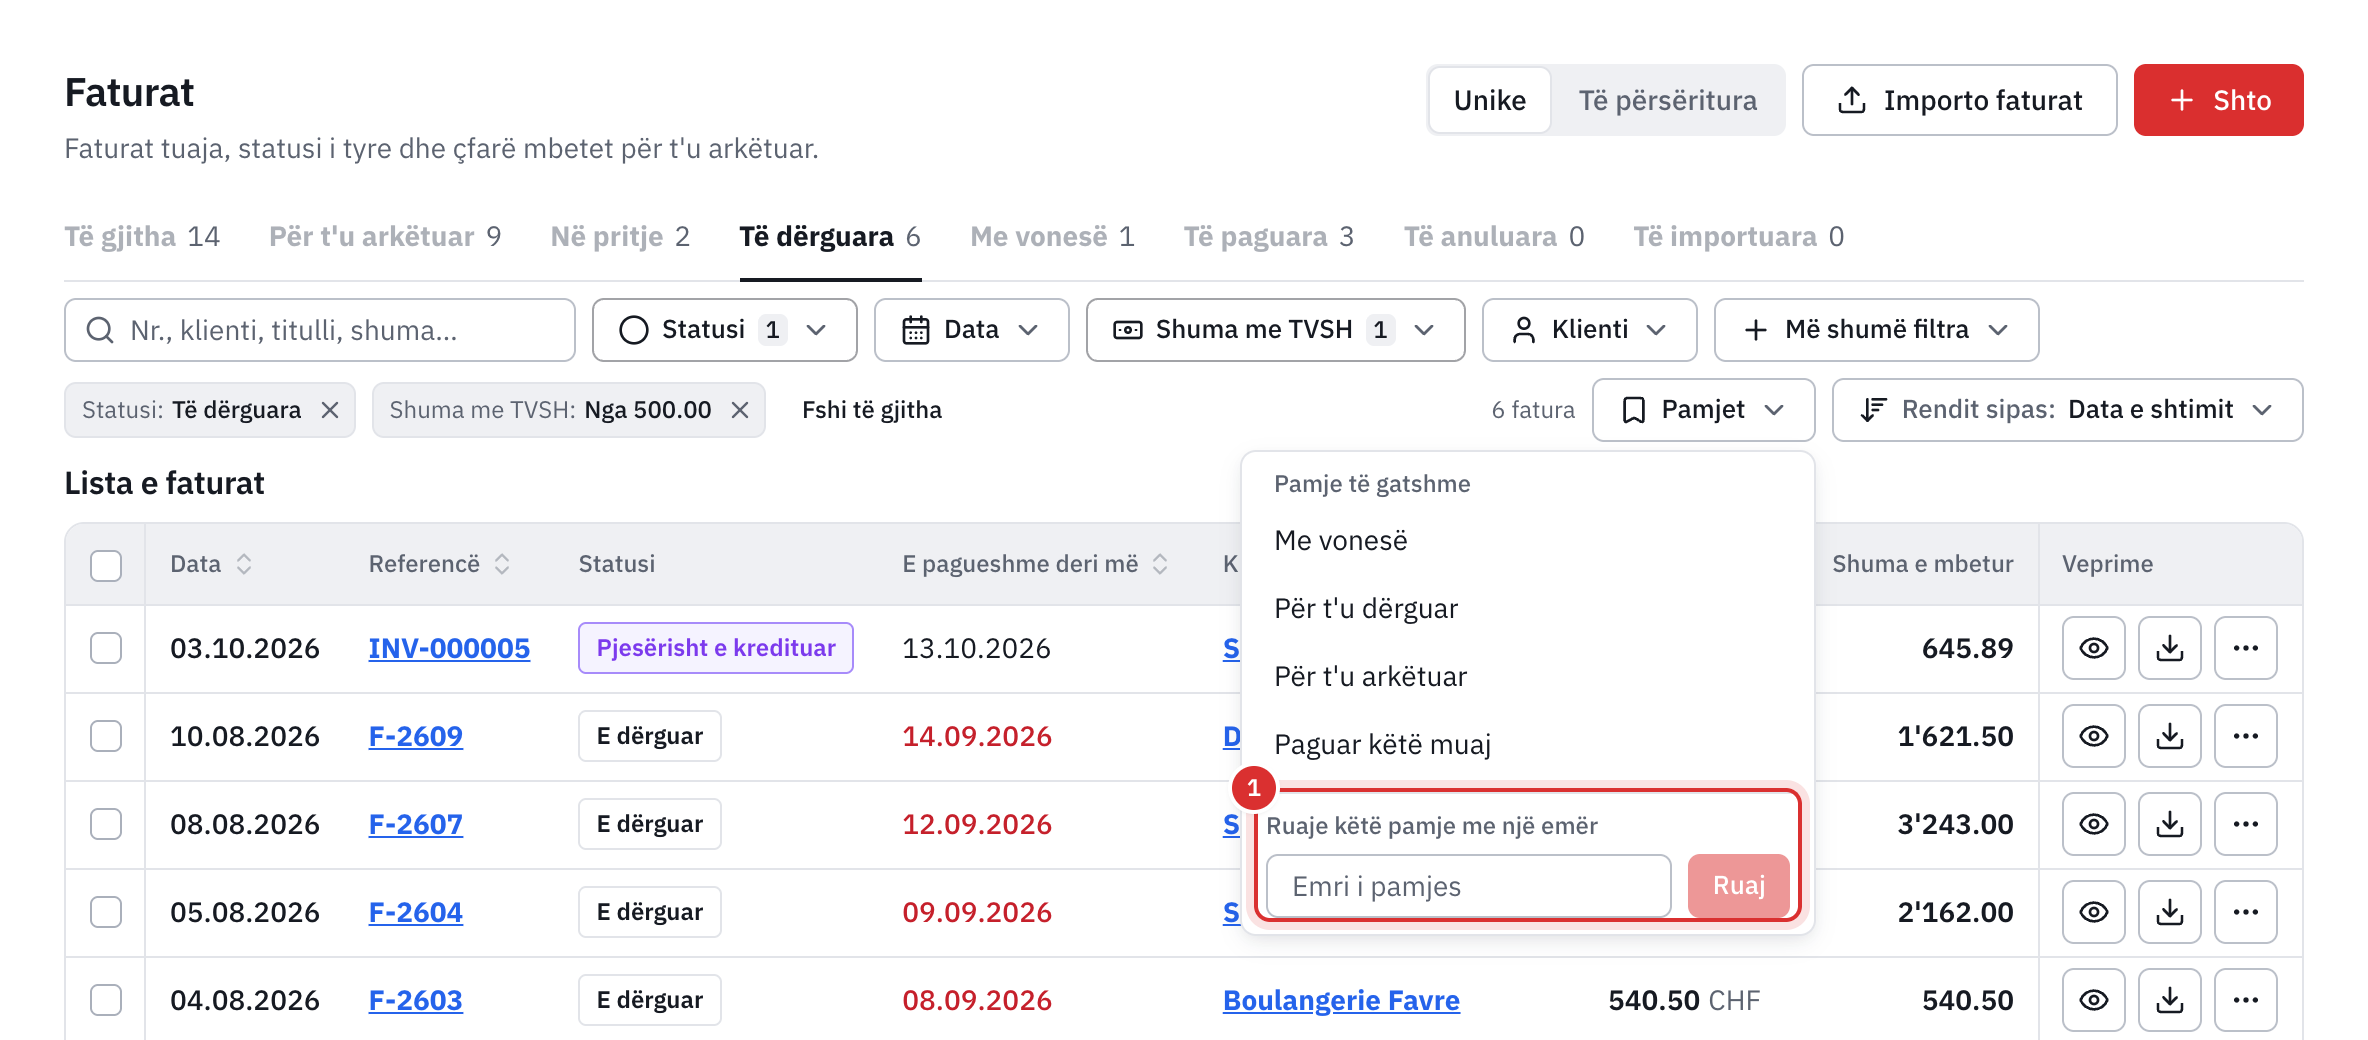The height and width of the screenshot is (1040, 2368).
Task: Open three-dot menu for F-2604
Action: tap(2245, 912)
